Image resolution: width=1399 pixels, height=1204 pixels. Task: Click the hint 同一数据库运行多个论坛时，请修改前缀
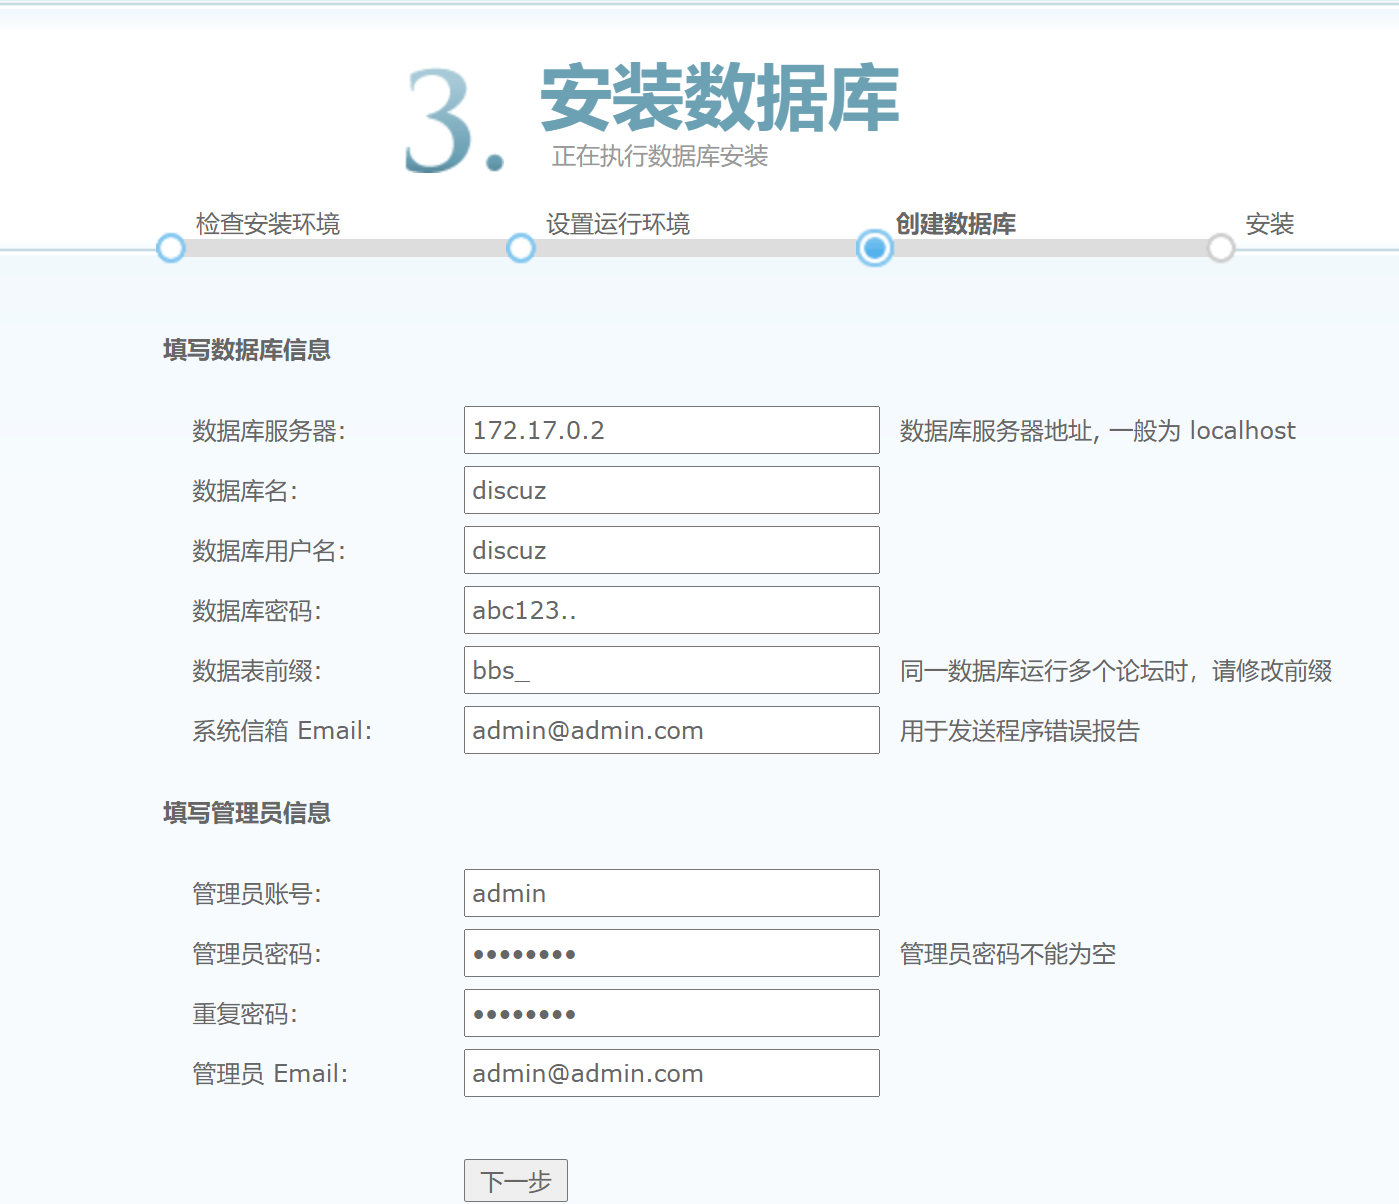(1116, 671)
